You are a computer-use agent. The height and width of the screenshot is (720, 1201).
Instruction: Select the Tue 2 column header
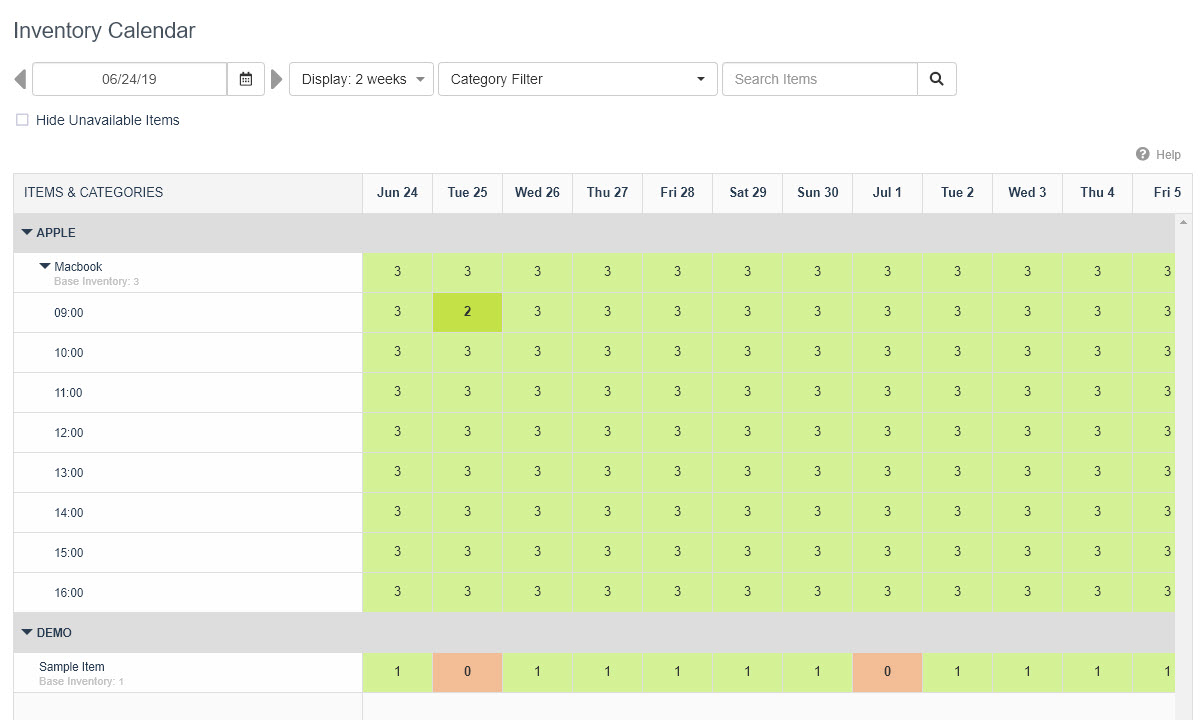tap(957, 193)
